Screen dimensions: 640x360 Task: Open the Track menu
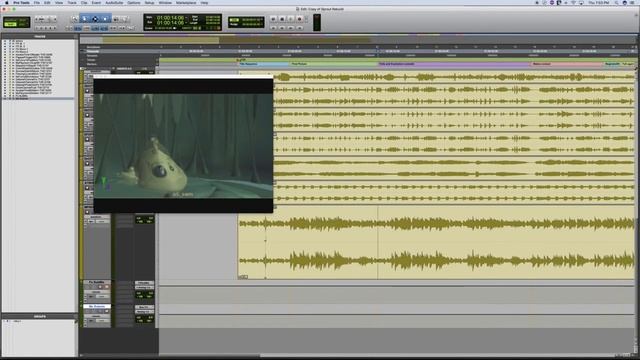[x=72, y=2]
